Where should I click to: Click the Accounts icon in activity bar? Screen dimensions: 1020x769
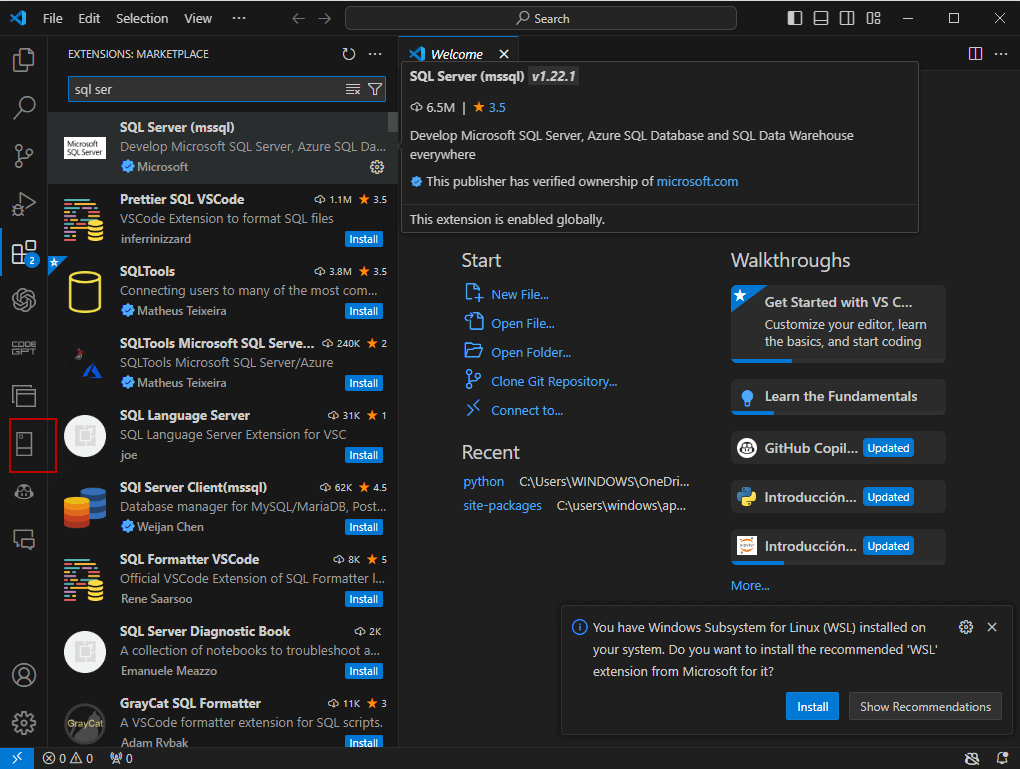[x=23, y=675]
